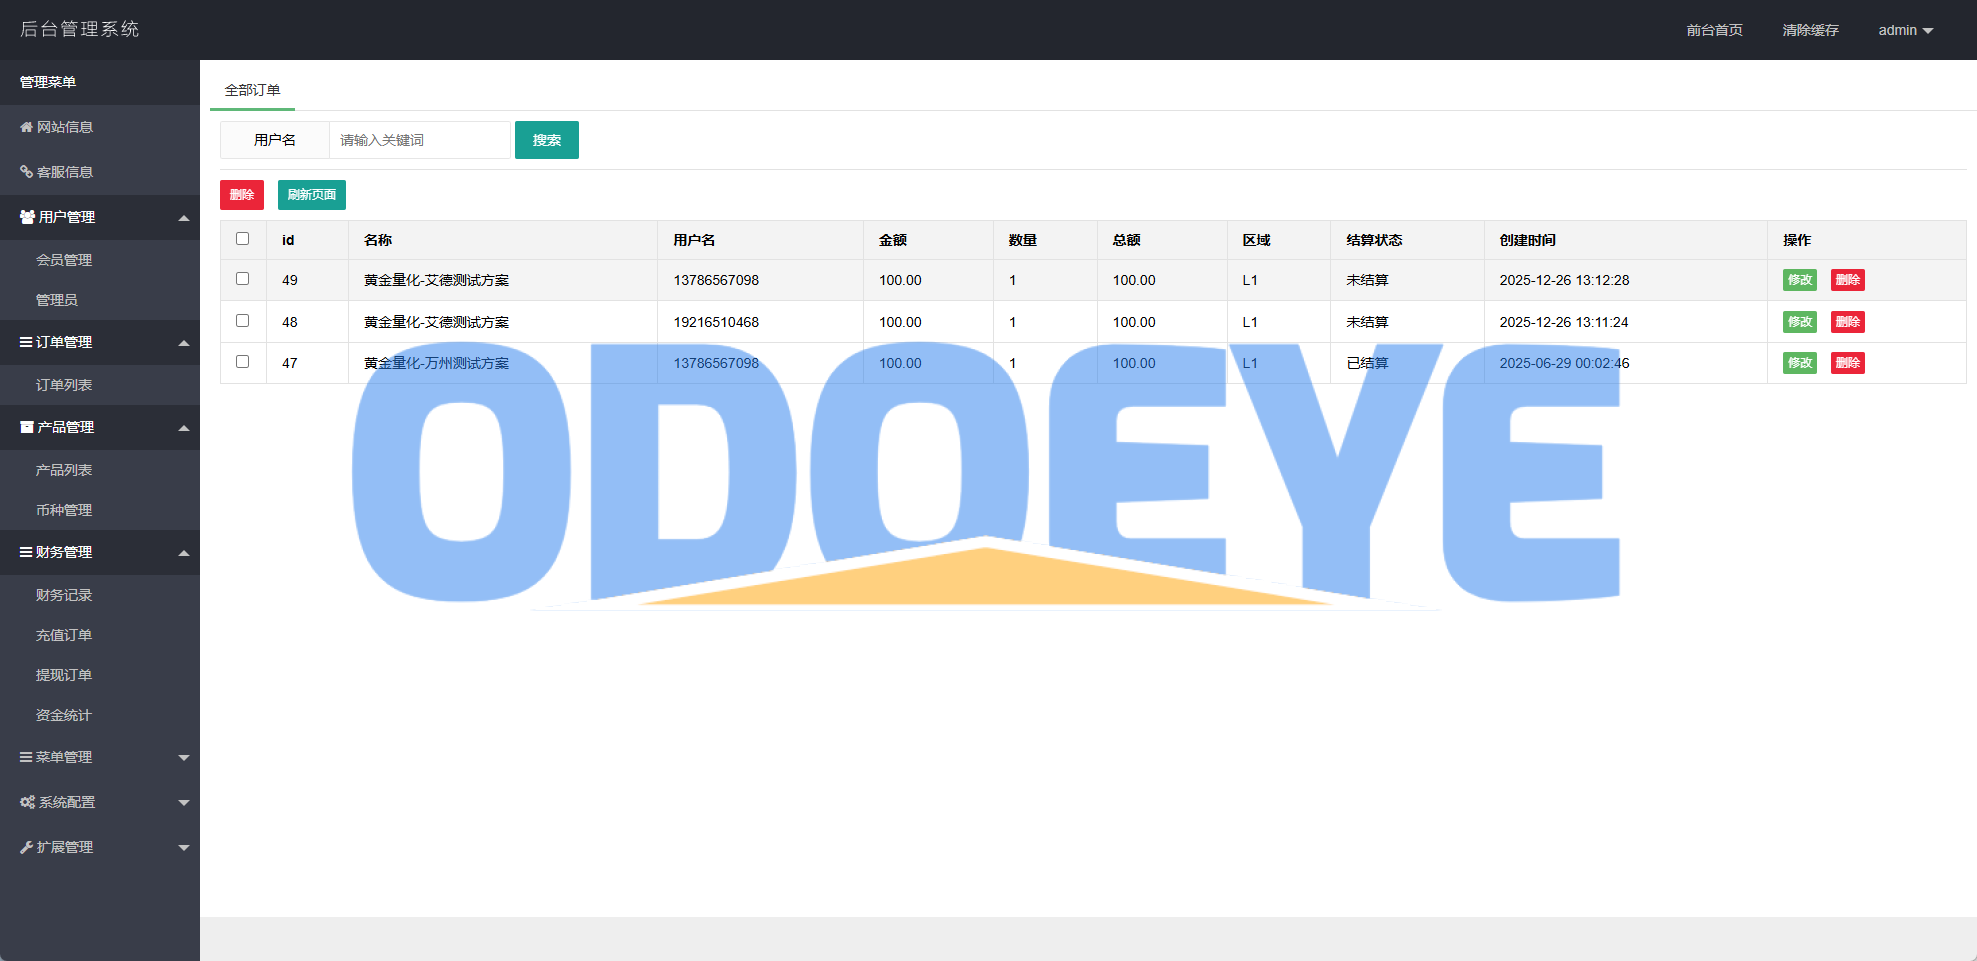Click the link icon beside 客服信息
The width and height of the screenshot is (1977, 961).
pyautogui.click(x=26, y=172)
